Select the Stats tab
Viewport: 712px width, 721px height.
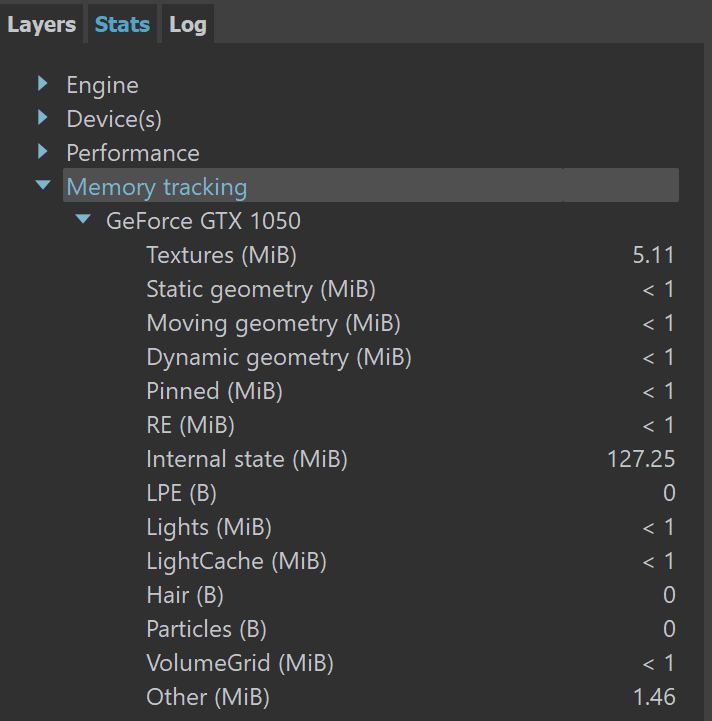click(x=122, y=24)
